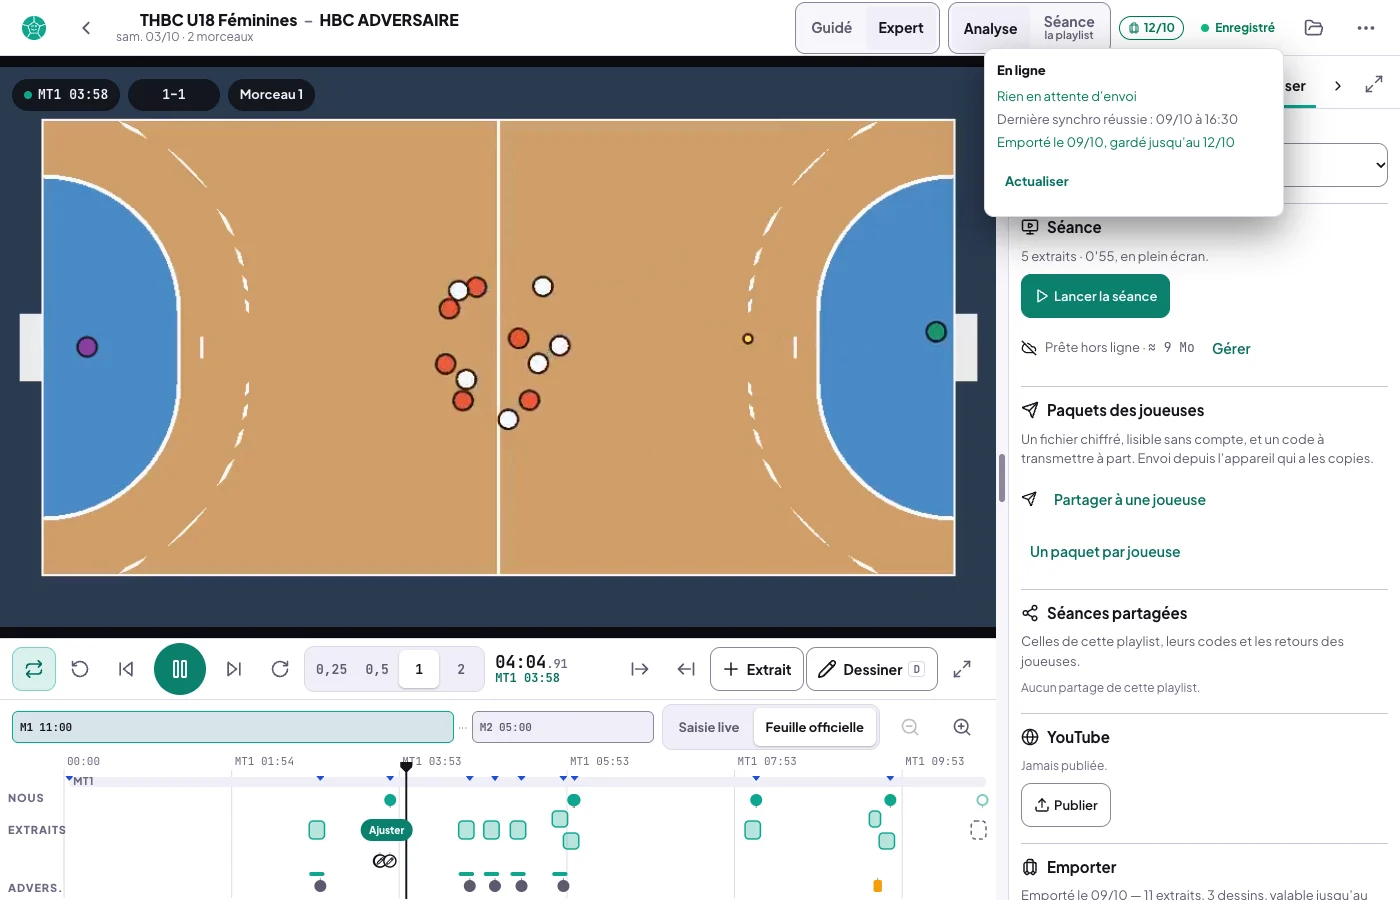Zoom out the timeline
This screenshot has height=900, width=1400.
point(910,727)
